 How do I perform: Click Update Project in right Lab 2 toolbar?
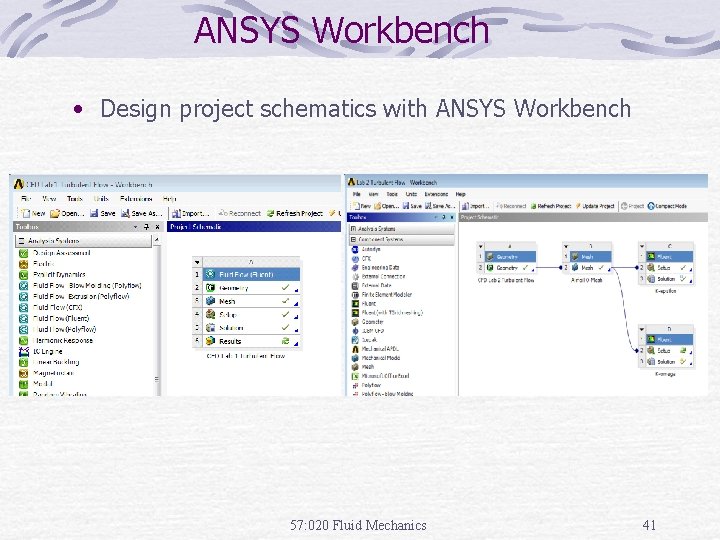595,206
